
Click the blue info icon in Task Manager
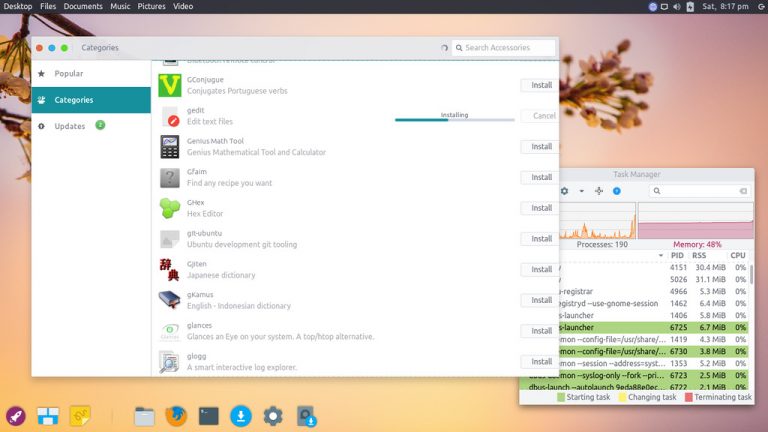tap(617, 191)
